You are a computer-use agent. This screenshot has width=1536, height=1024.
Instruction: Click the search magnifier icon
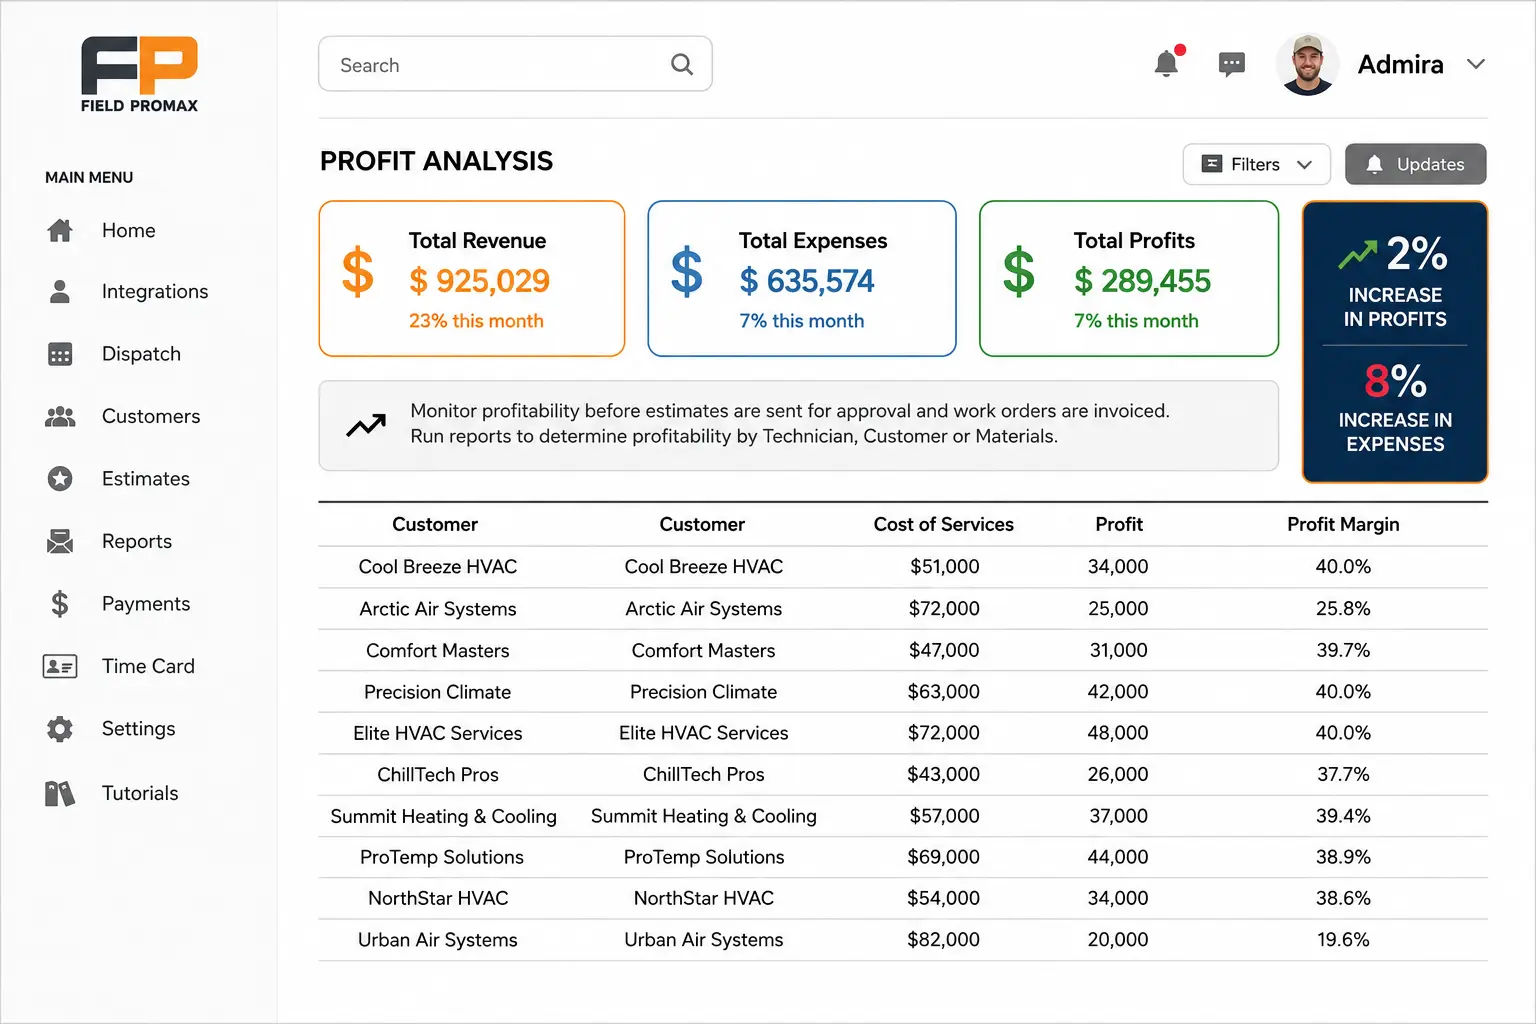(x=682, y=64)
